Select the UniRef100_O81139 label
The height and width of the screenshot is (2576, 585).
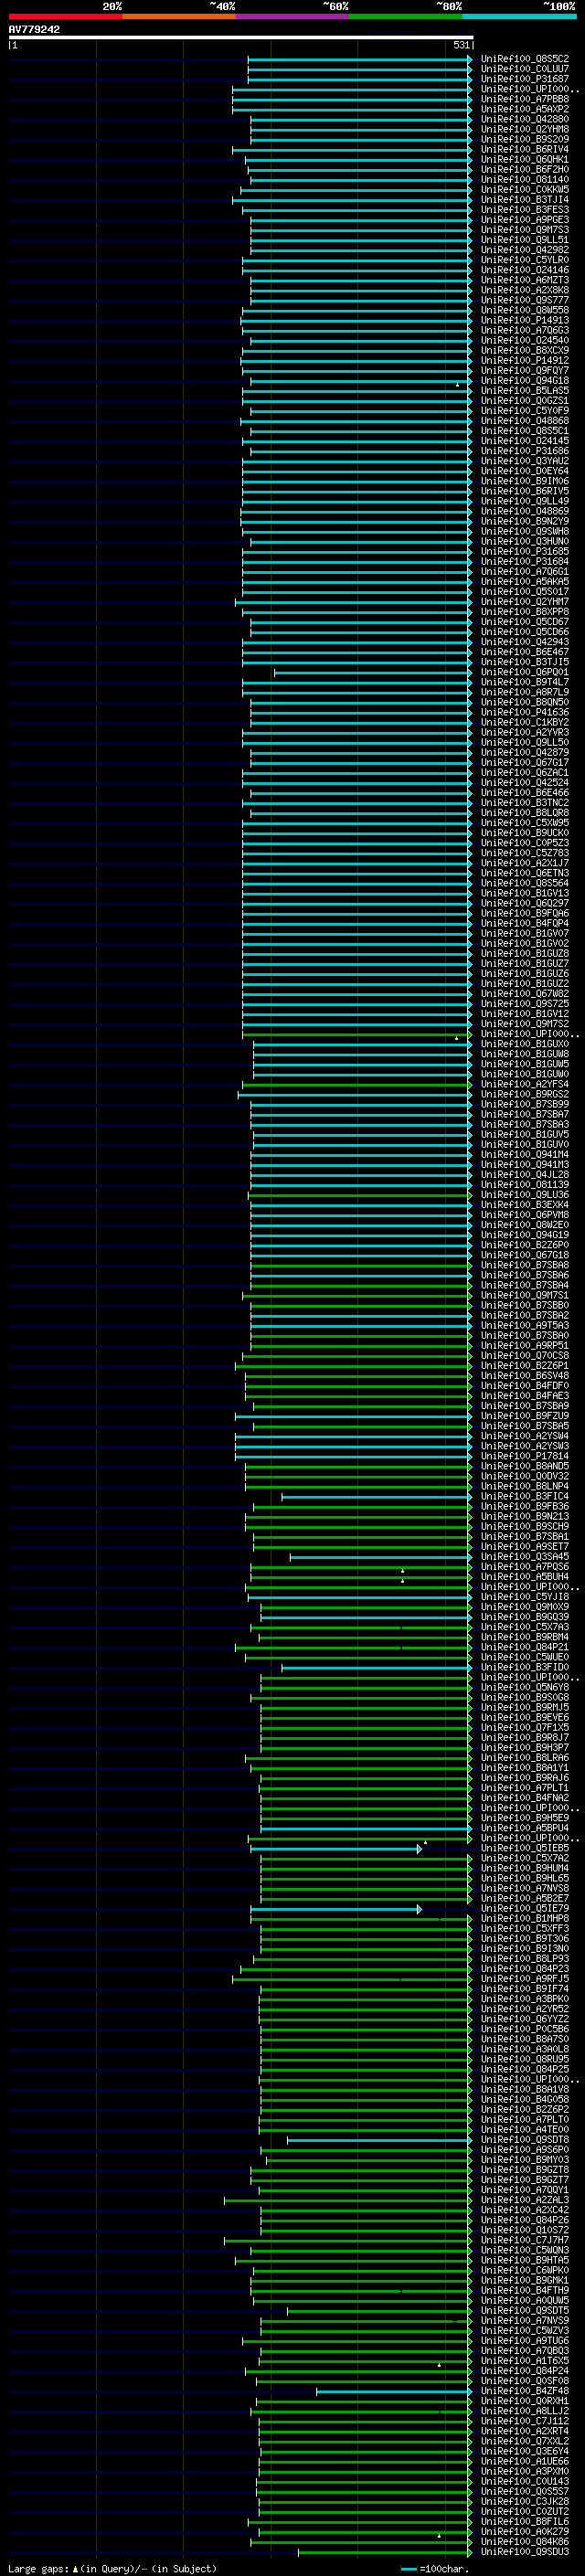525,1184
